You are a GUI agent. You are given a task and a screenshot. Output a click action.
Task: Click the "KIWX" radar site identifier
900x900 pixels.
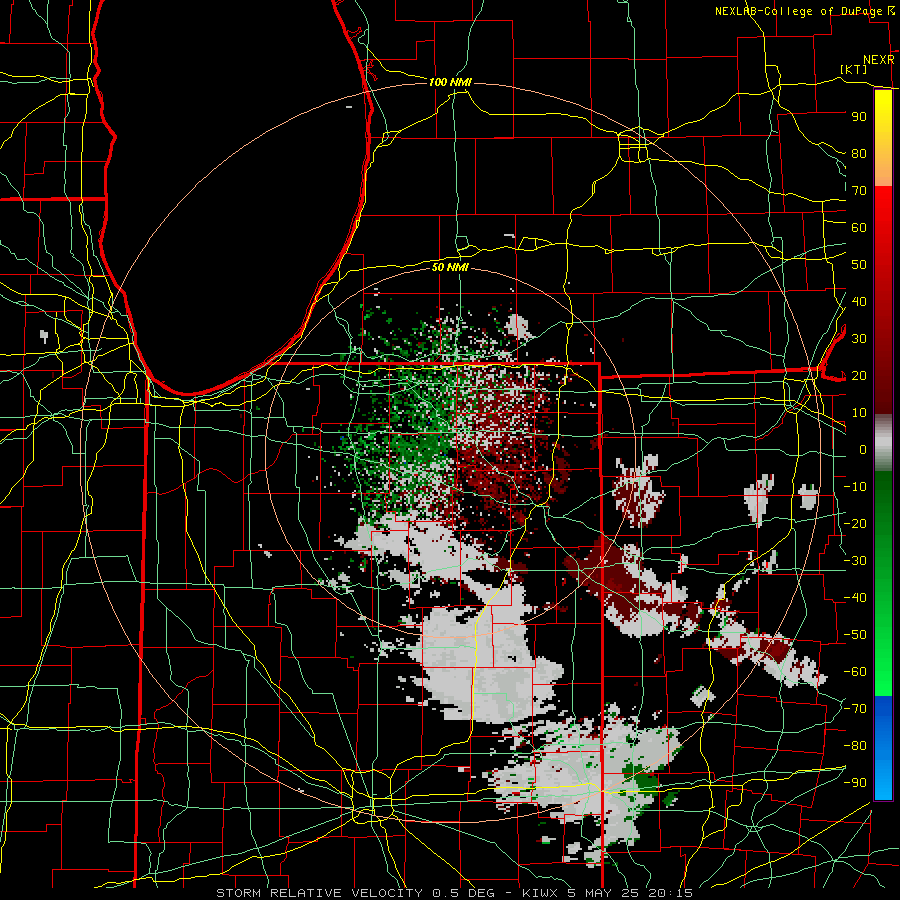point(540,893)
